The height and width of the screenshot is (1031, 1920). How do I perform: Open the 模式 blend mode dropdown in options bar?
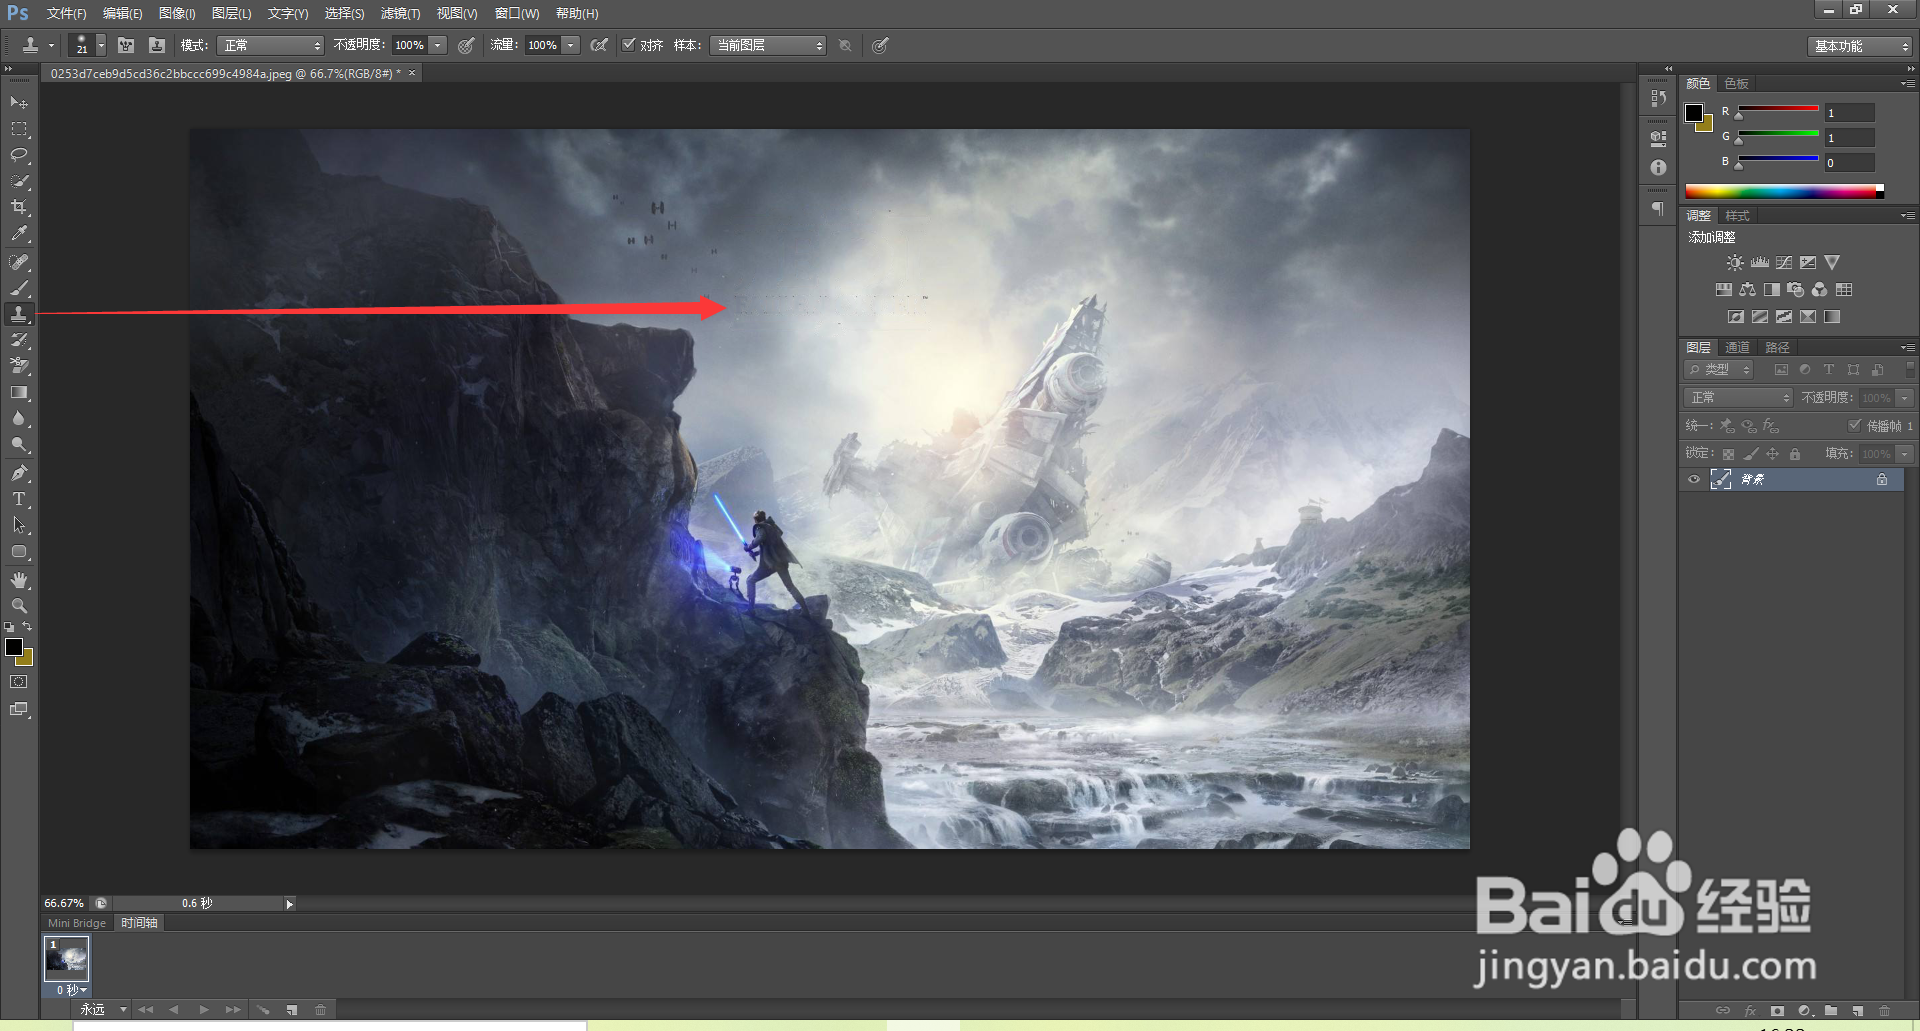click(271, 45)
